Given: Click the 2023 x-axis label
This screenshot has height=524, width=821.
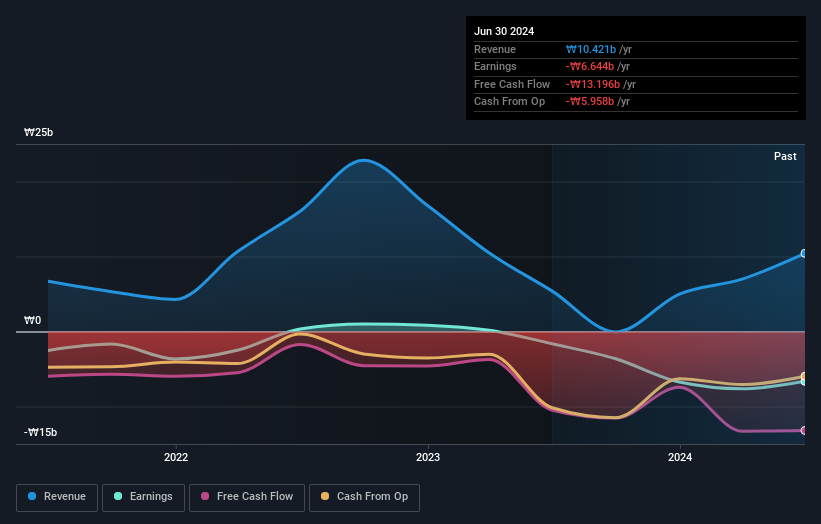Looking at the screenshot, I should click(428, 457).
